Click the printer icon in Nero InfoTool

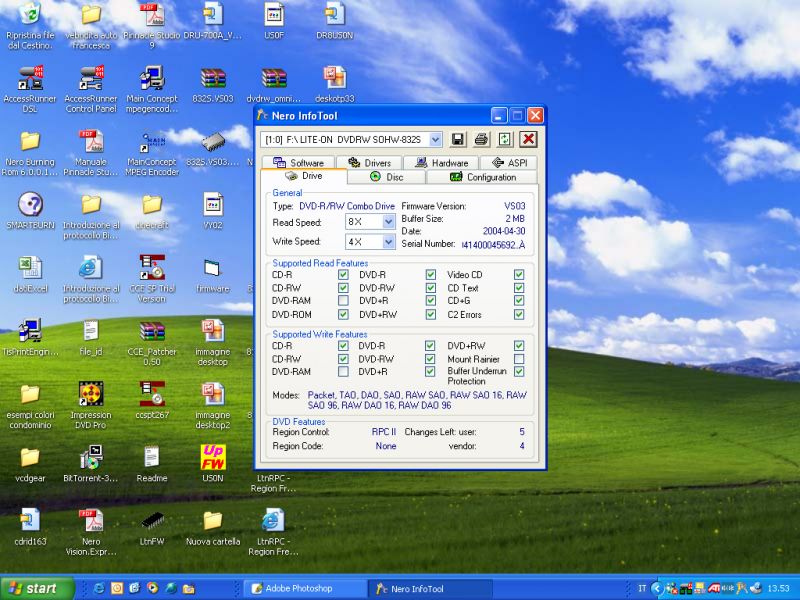pyautogui.click(x=481, y=139)
